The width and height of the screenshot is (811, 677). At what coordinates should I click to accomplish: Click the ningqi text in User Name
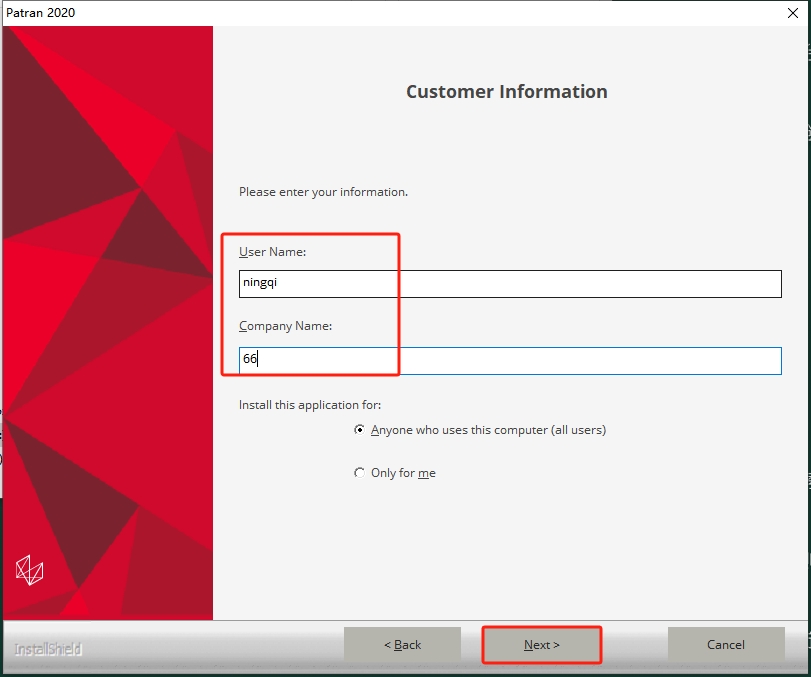coord(258,284)
